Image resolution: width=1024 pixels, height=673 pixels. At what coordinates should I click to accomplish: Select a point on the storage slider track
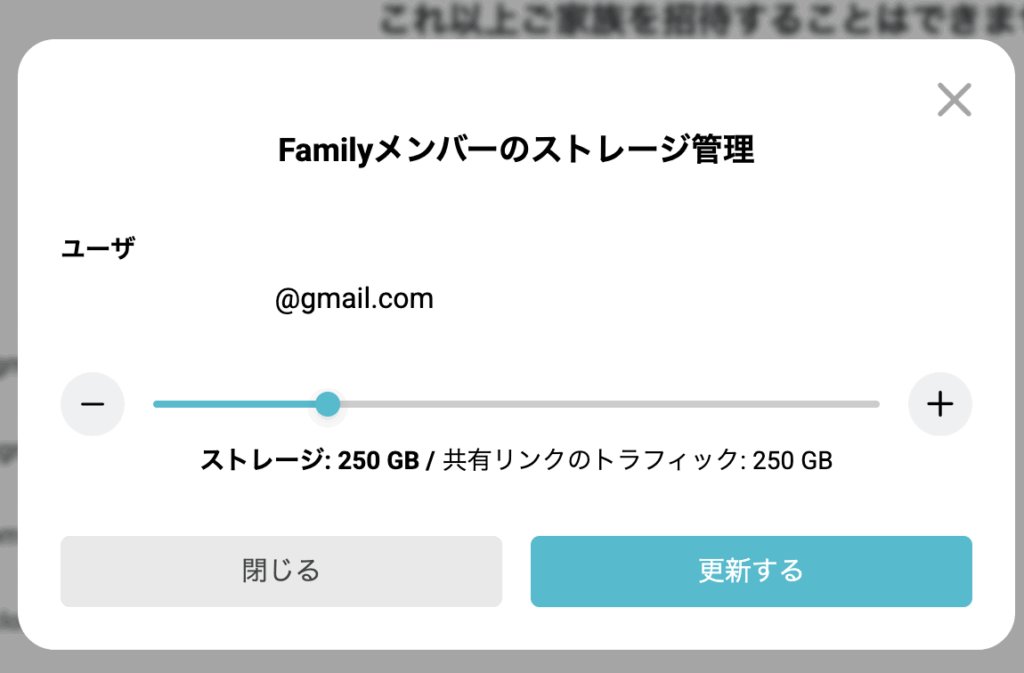[600, 404]
